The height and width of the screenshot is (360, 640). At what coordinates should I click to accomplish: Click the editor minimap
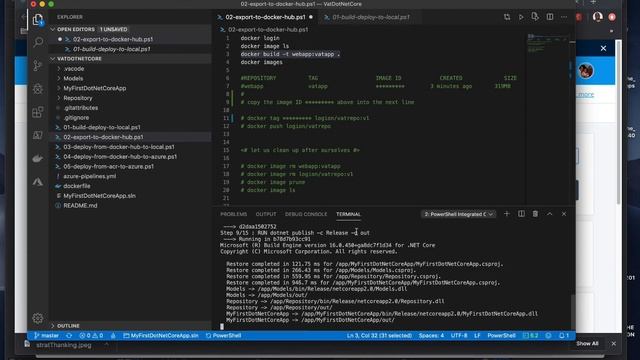coord(547,44)
